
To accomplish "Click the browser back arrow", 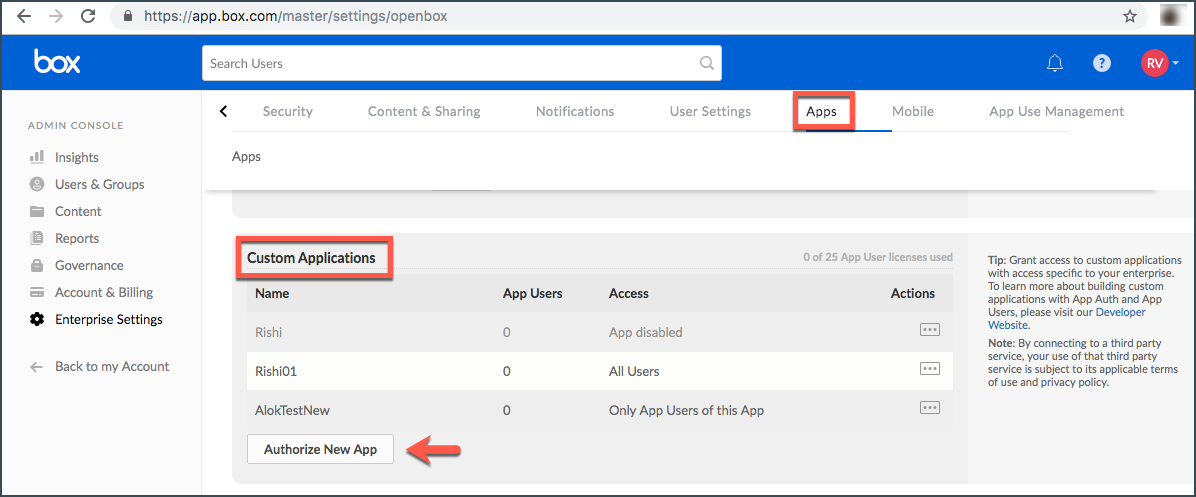I will 24,16.
